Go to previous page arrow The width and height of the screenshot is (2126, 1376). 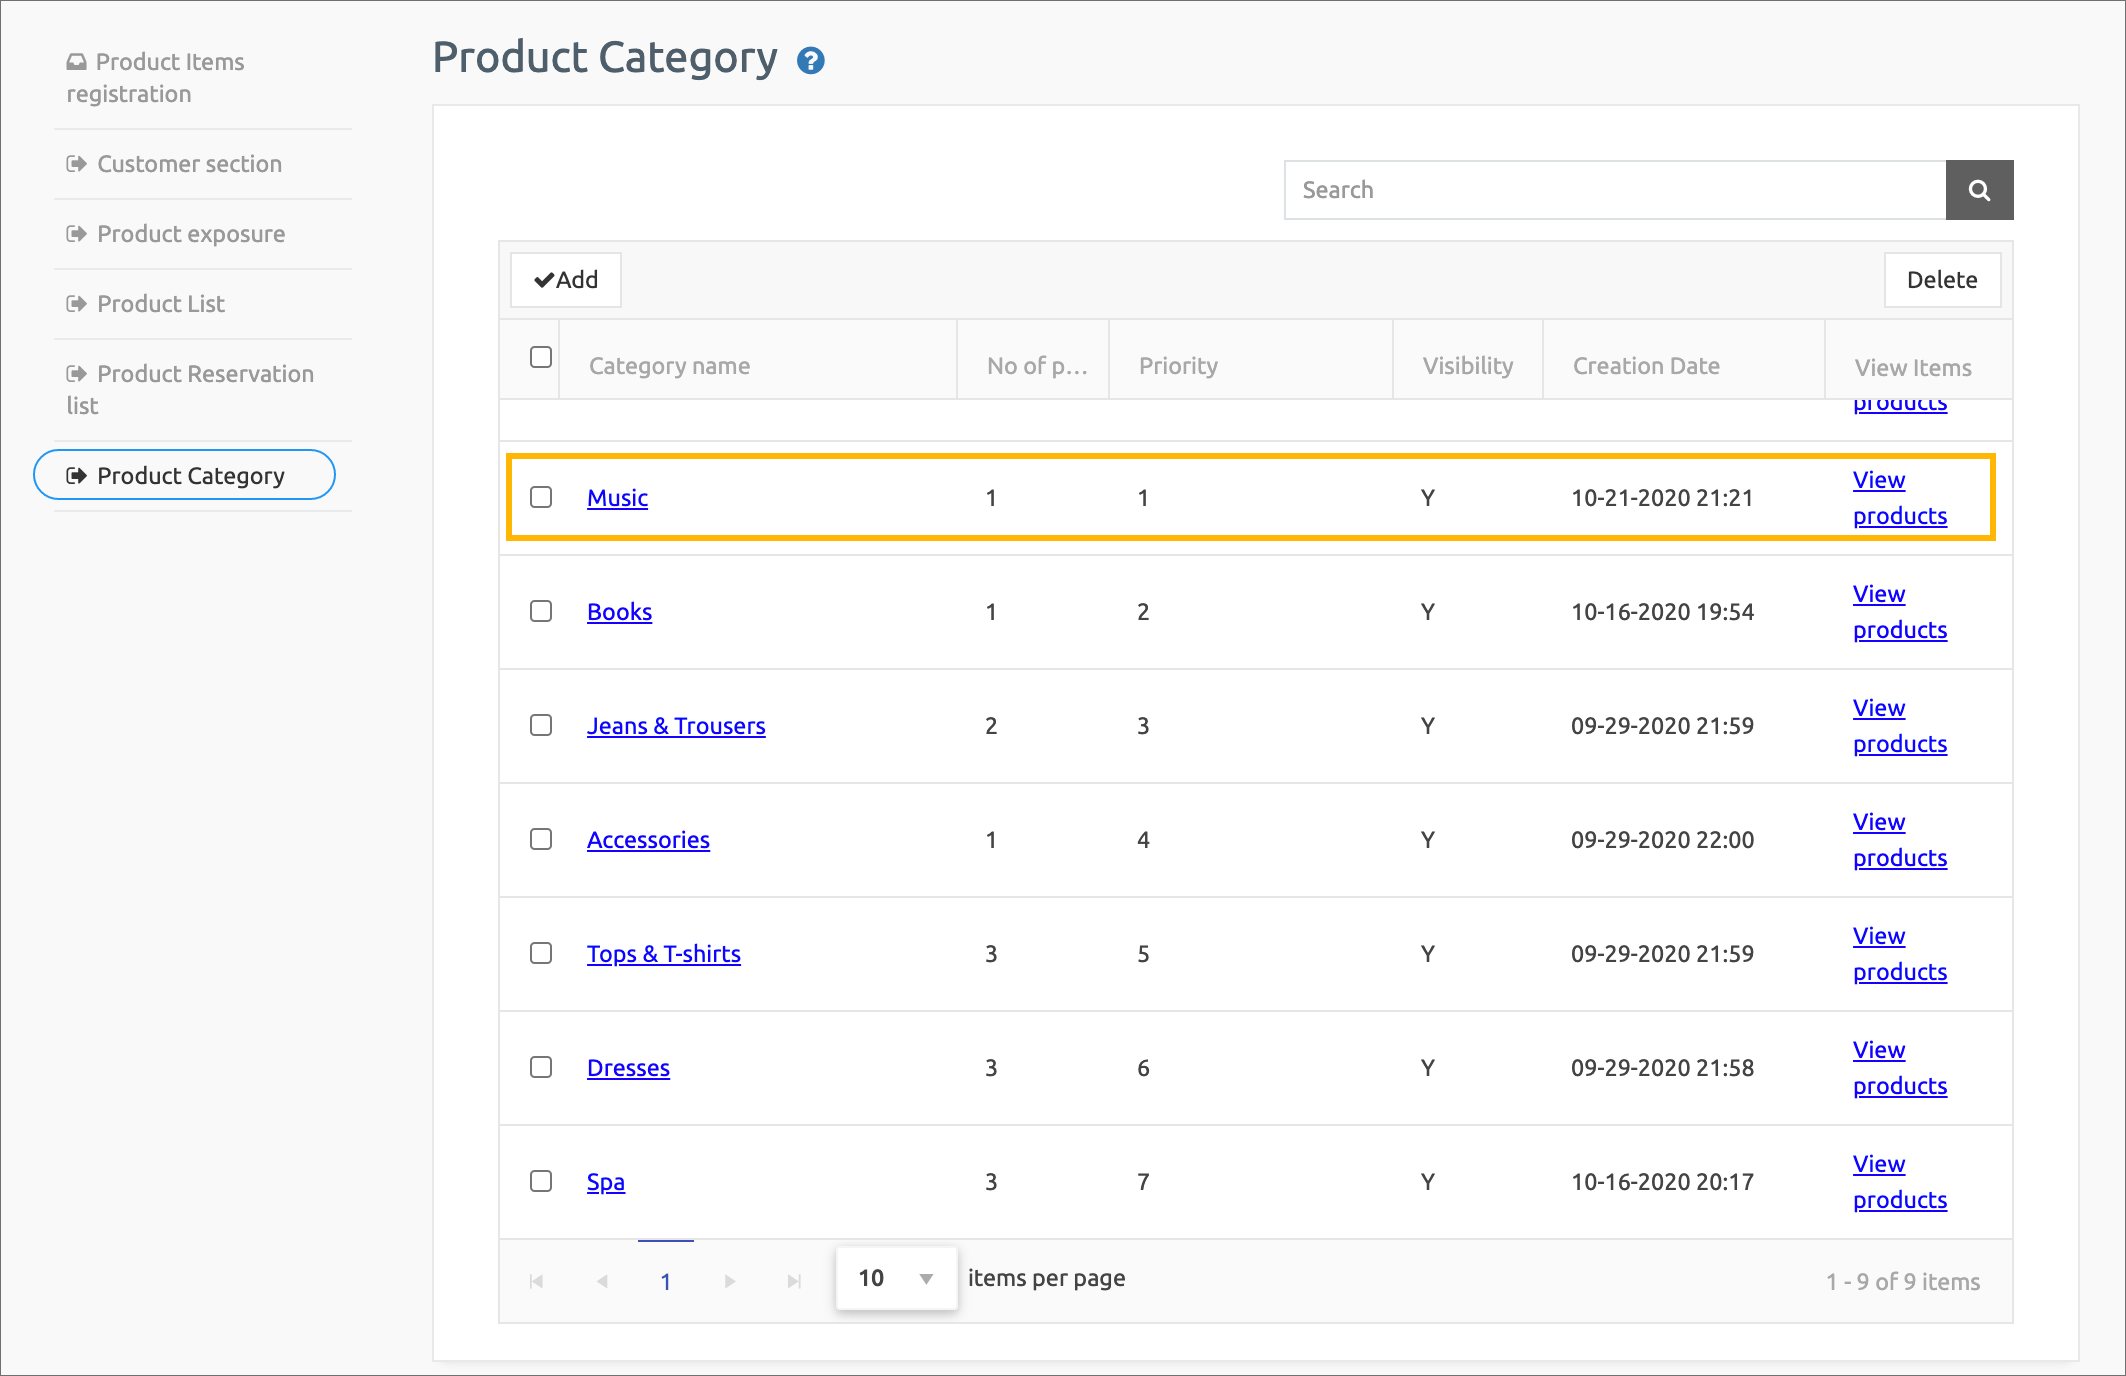(602, 1281)
